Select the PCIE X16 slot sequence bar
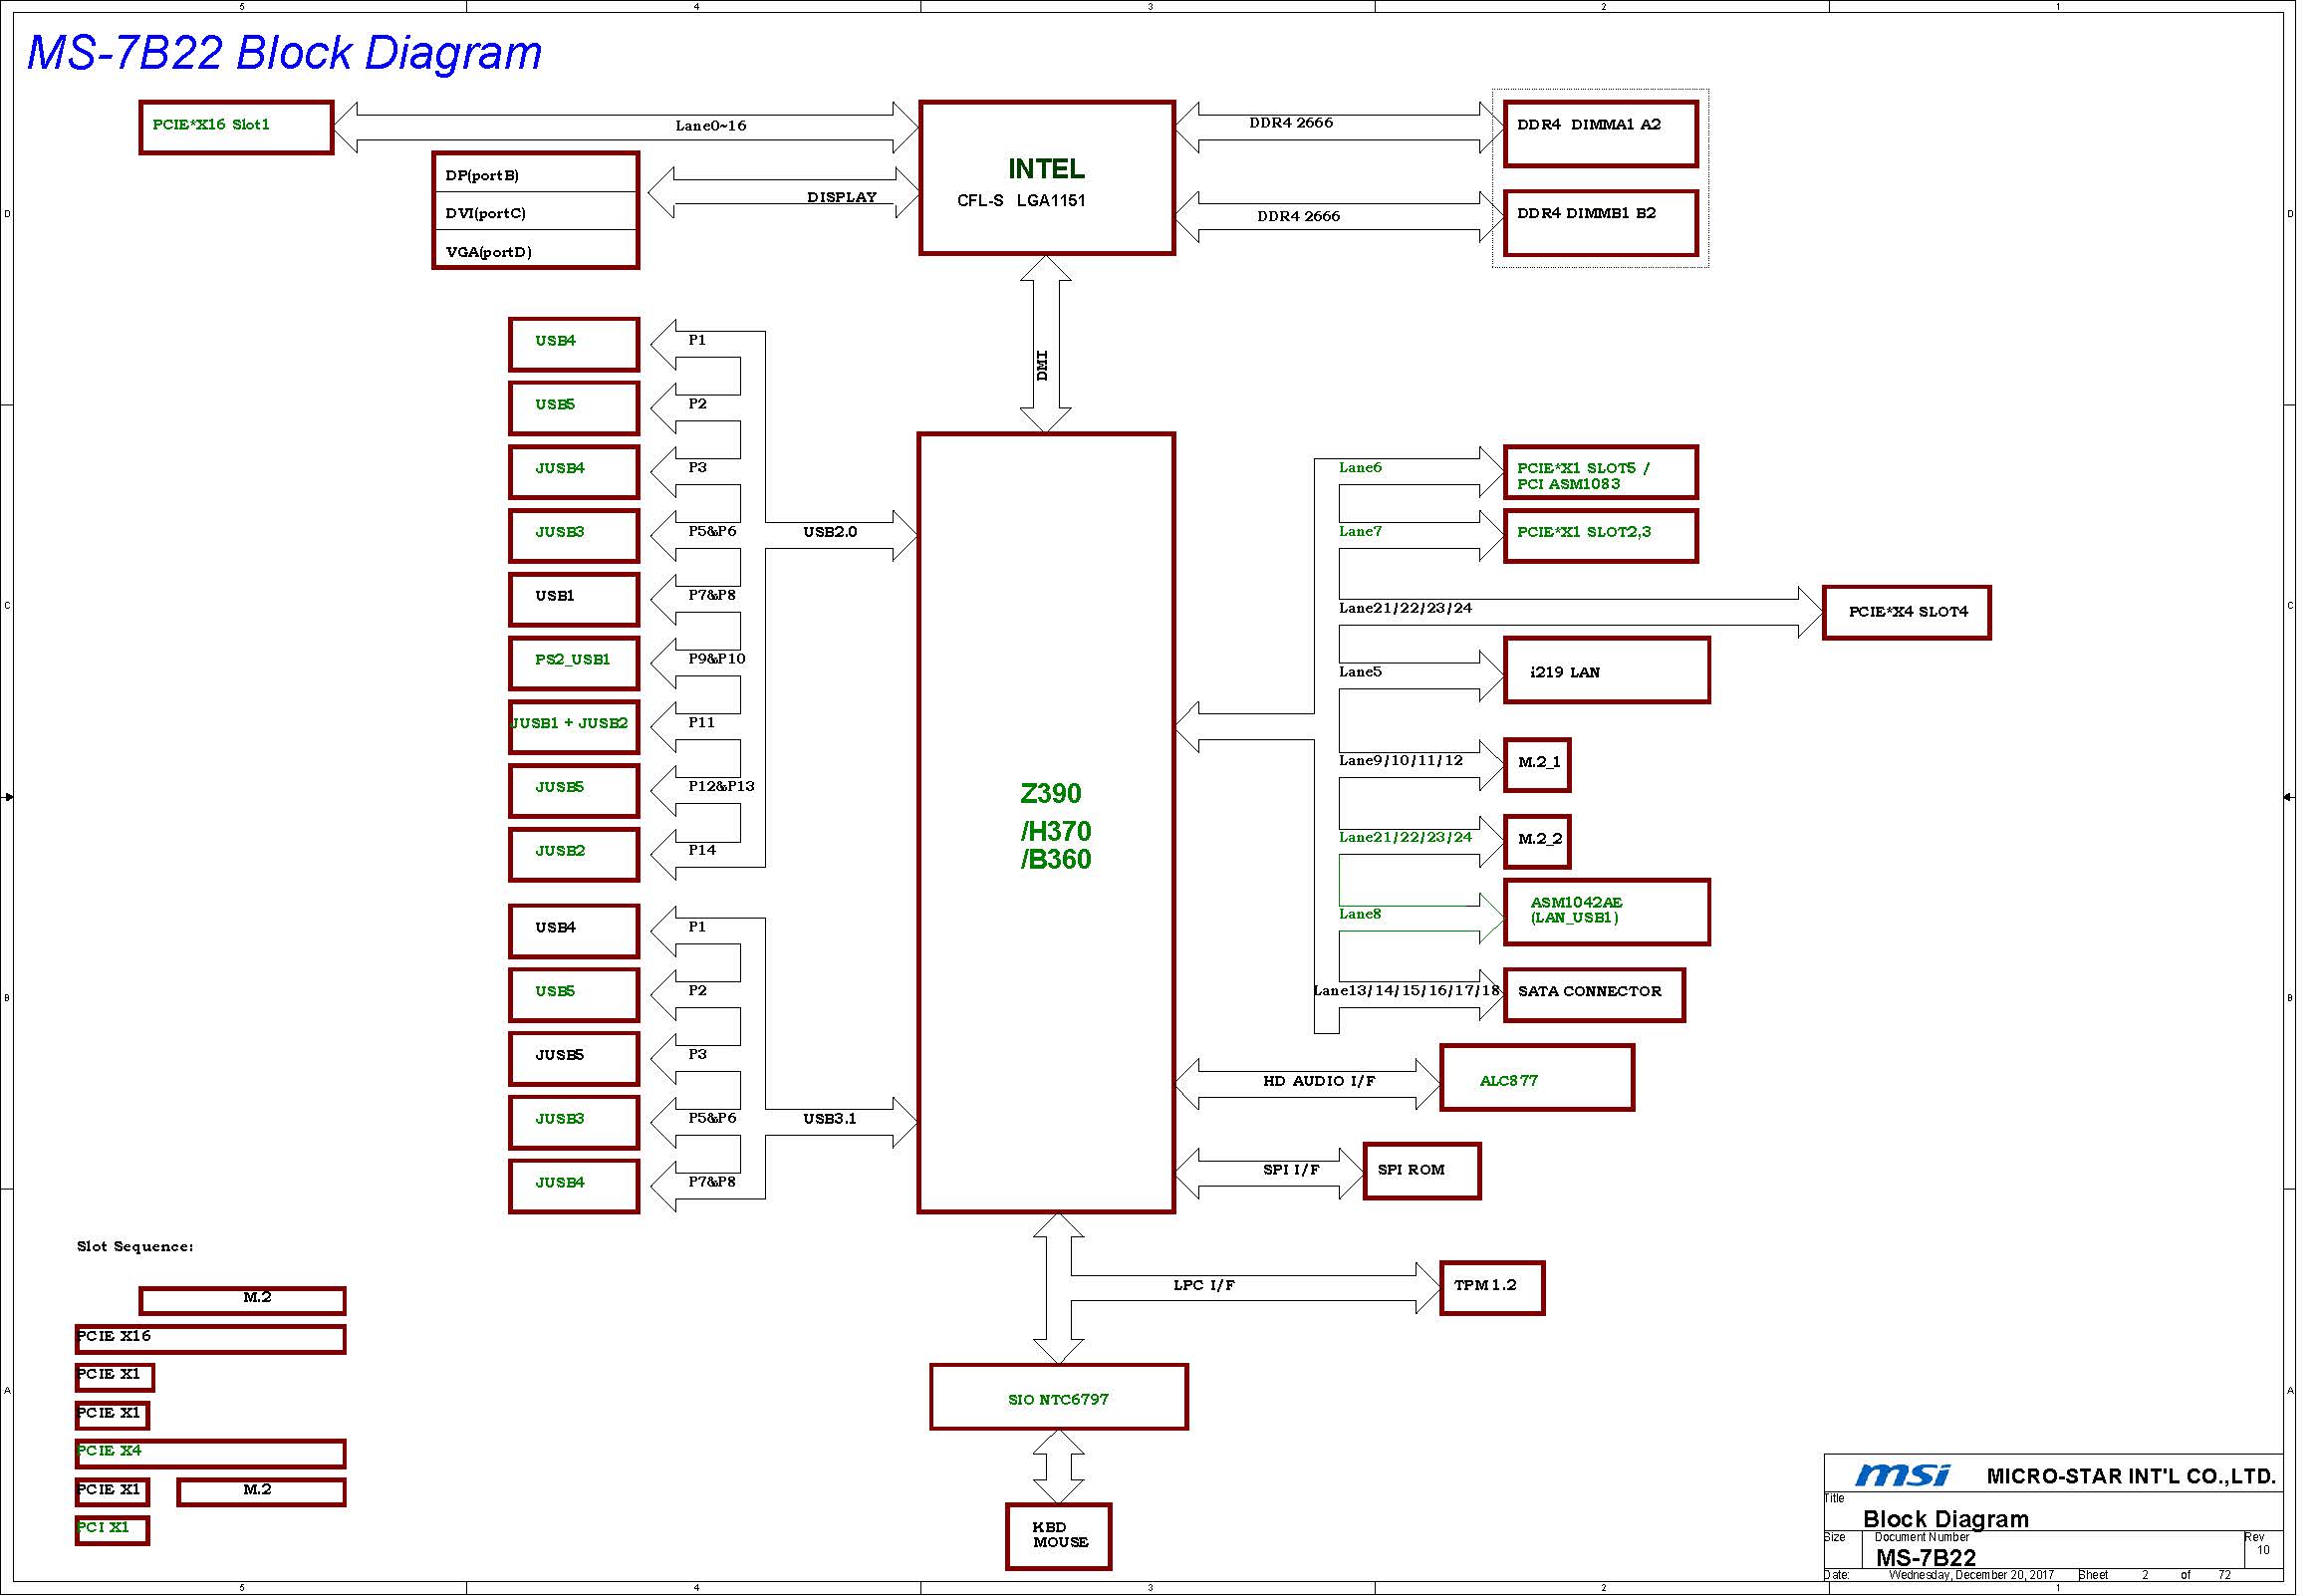 pos(210,1339)
